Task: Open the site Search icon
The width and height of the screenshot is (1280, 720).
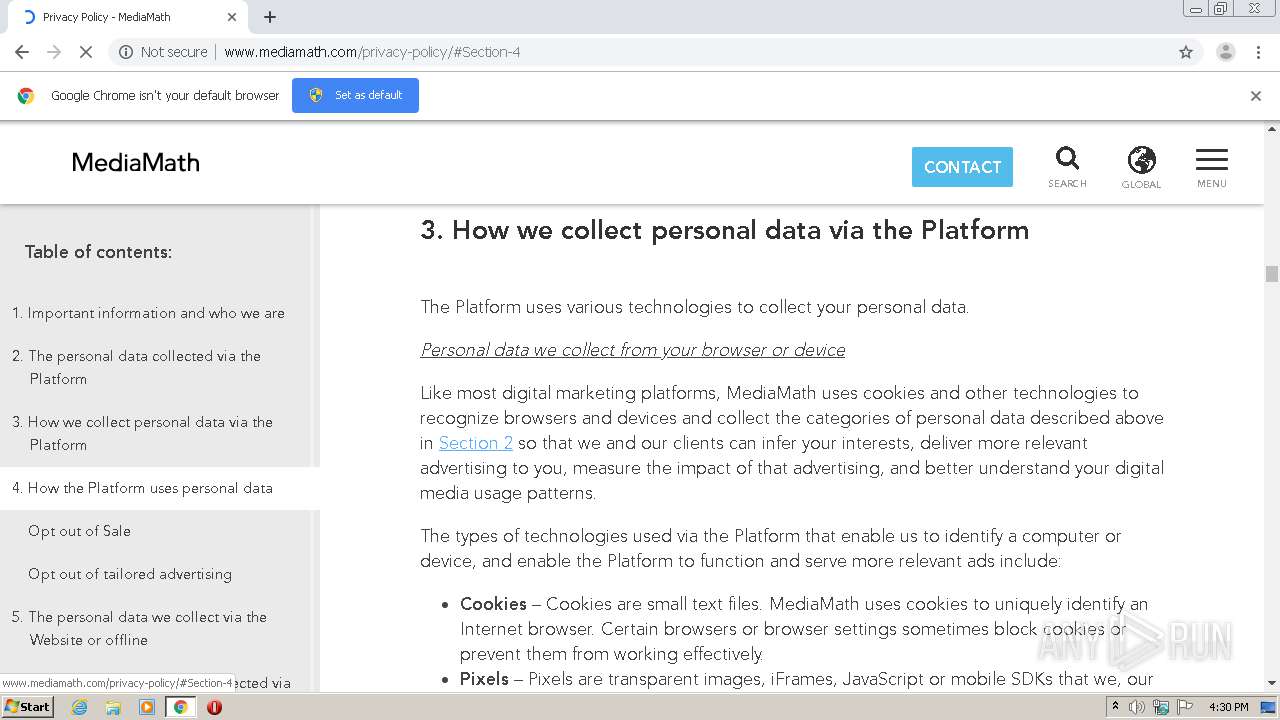Action: (1067, 167)
